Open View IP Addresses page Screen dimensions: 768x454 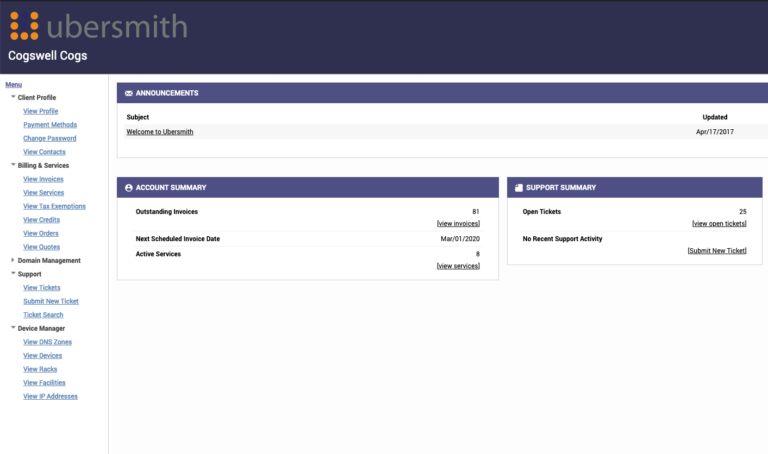tap(50, 396)
